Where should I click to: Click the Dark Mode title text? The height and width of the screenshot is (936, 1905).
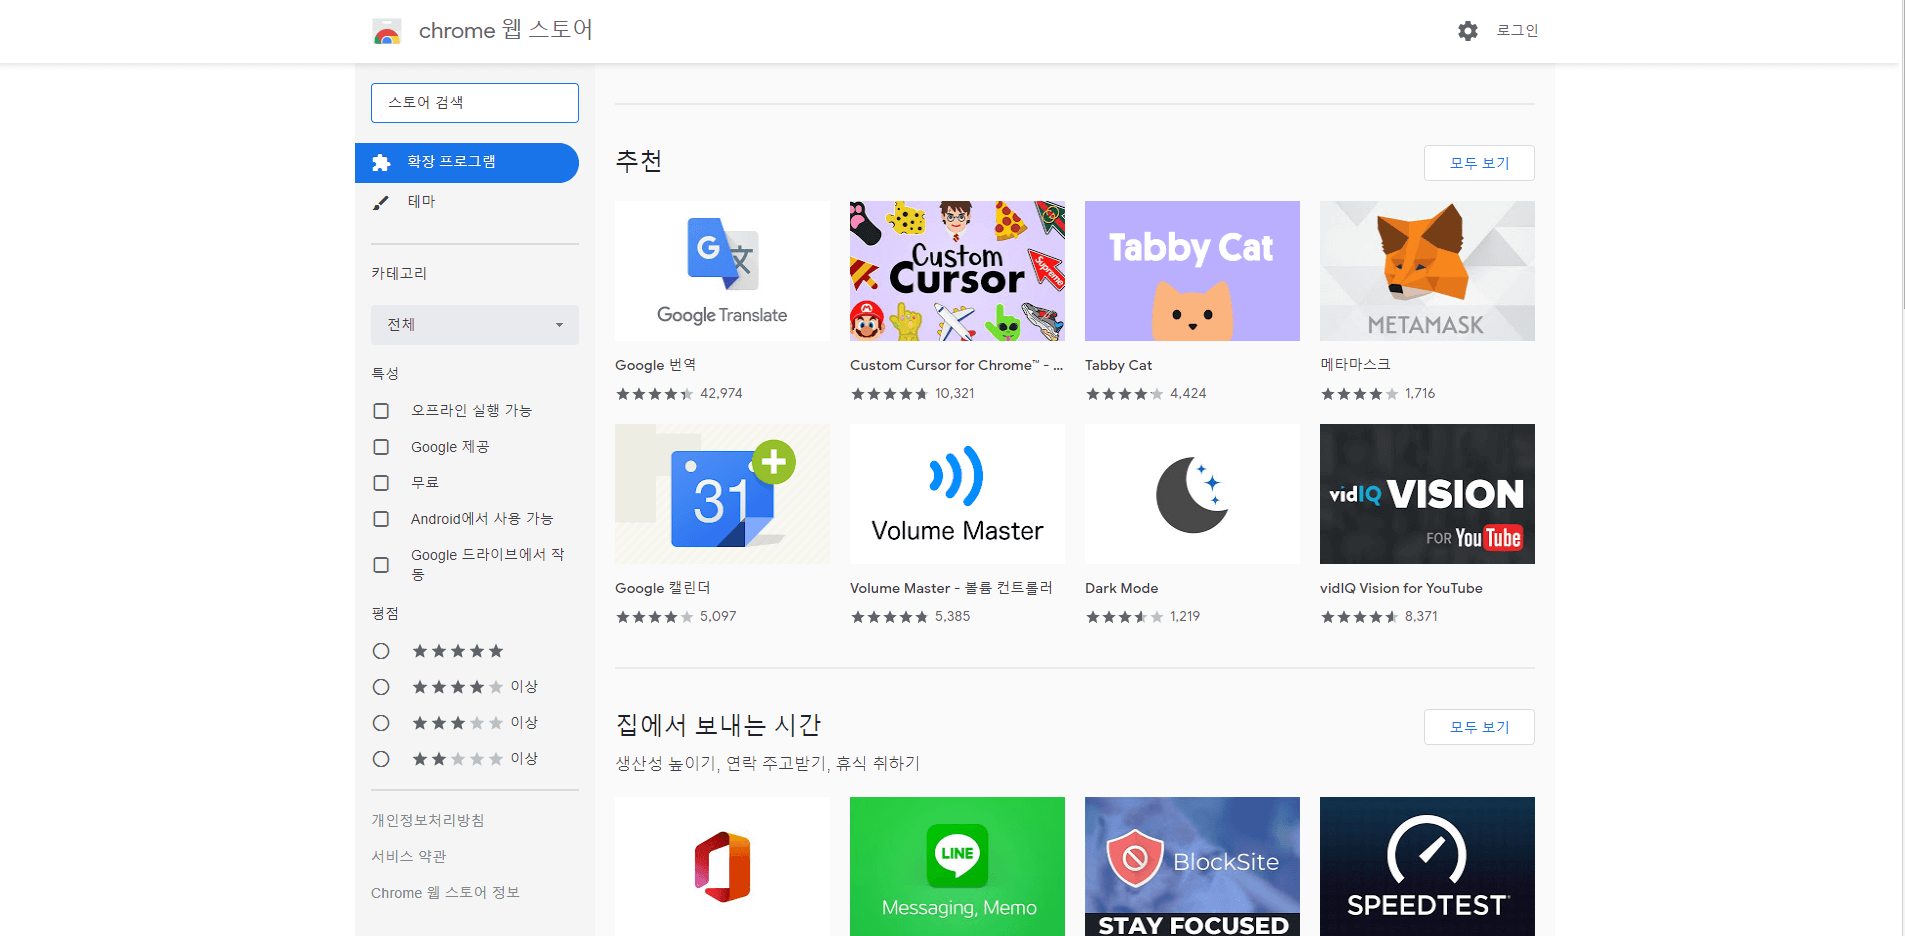pos(1121,588)
